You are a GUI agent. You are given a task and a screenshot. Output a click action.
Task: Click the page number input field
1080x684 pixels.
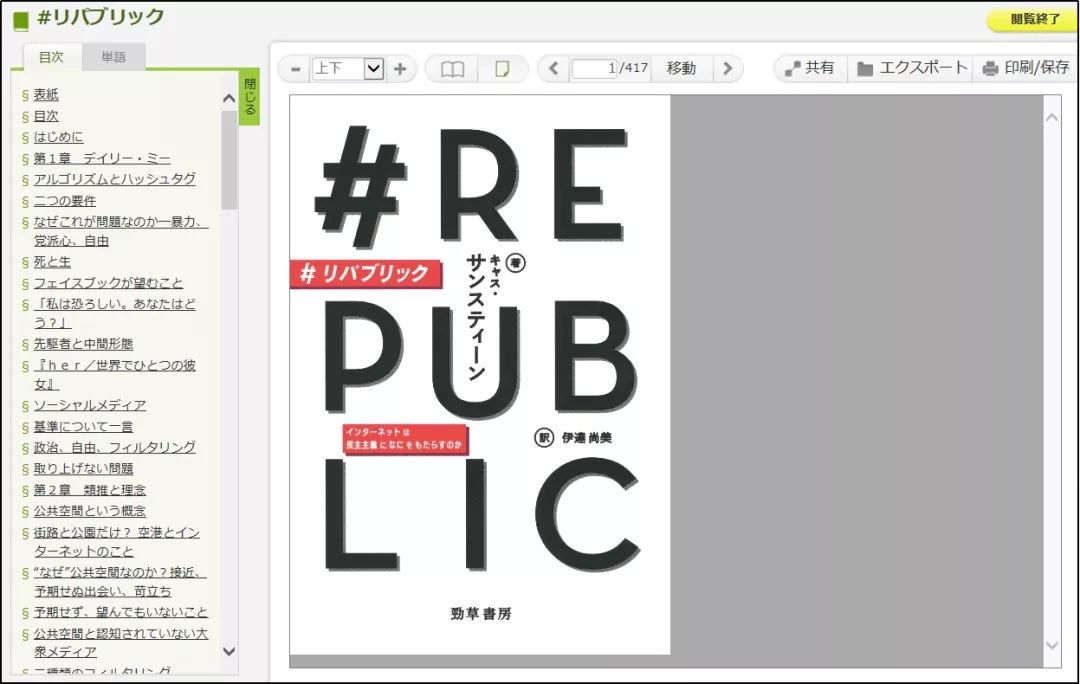point(594,69)
